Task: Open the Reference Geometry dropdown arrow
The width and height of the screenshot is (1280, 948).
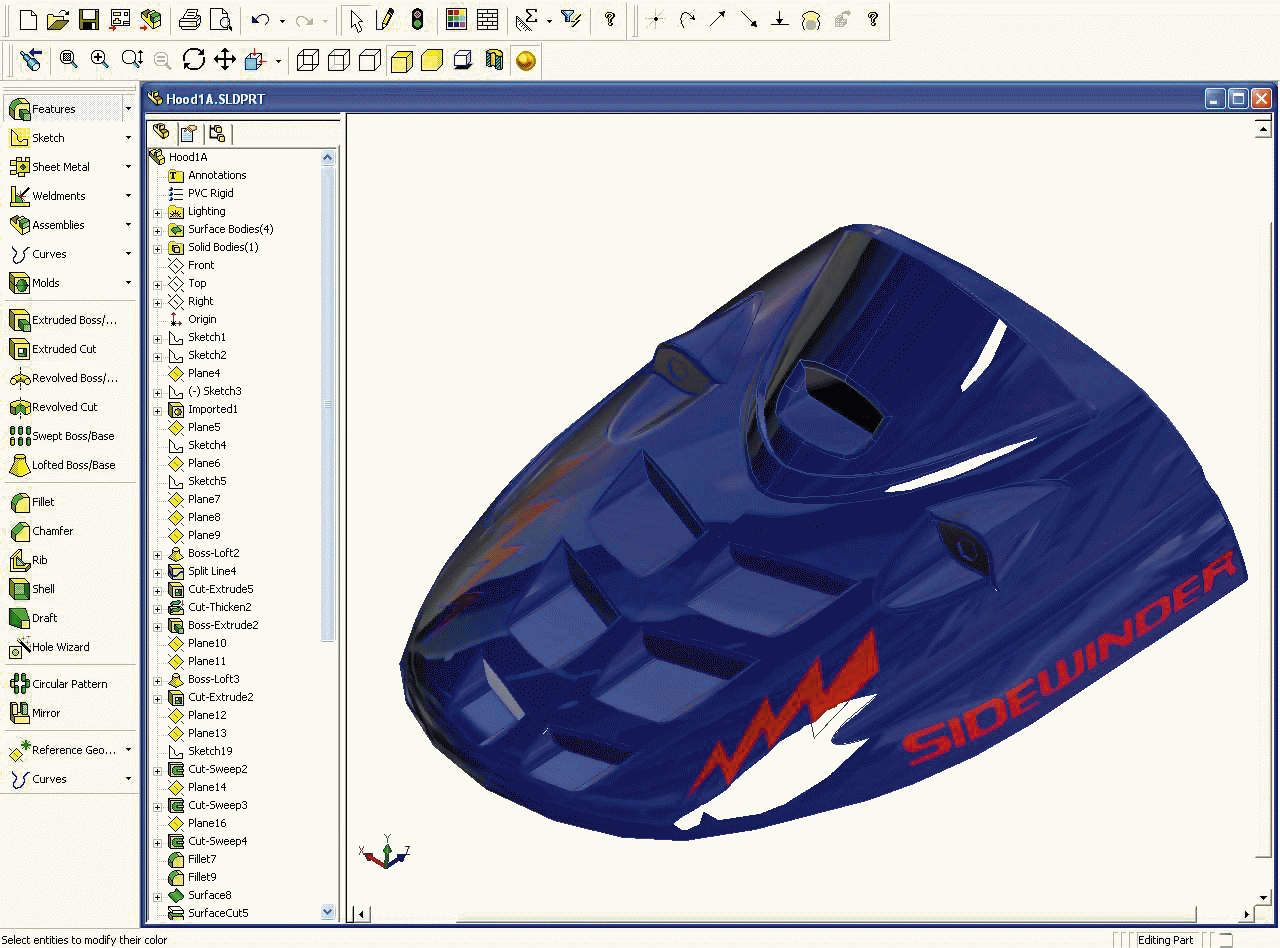Action: pos(128,750)
